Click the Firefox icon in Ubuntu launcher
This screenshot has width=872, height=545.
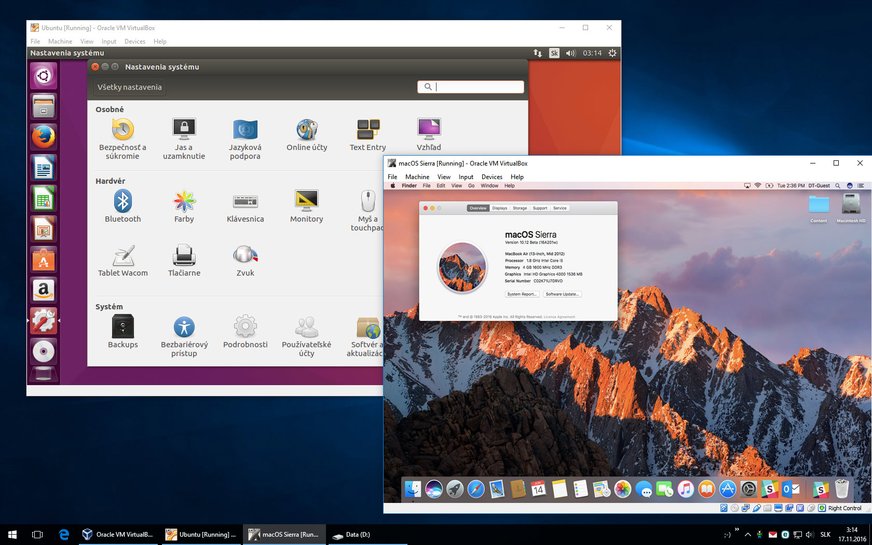tap(43, 136)
